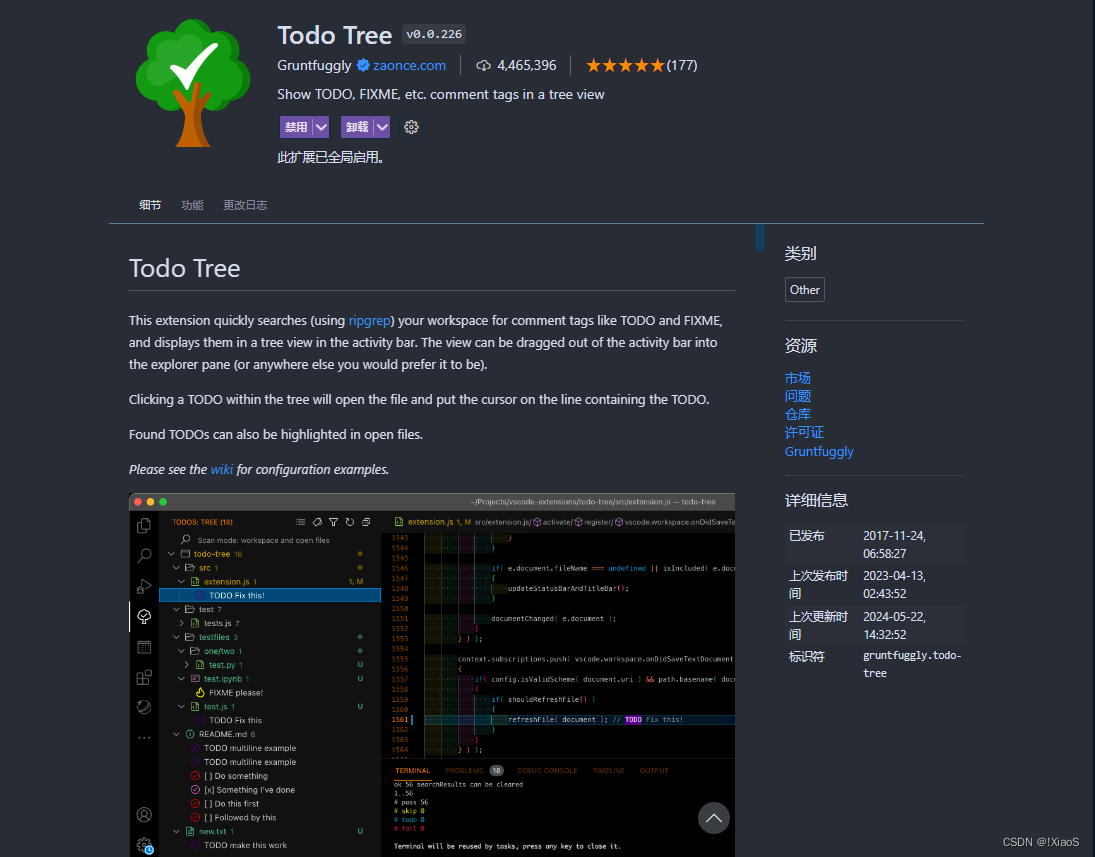Click Search magnifier icon in screenshot activity bar

click(144, 556)
